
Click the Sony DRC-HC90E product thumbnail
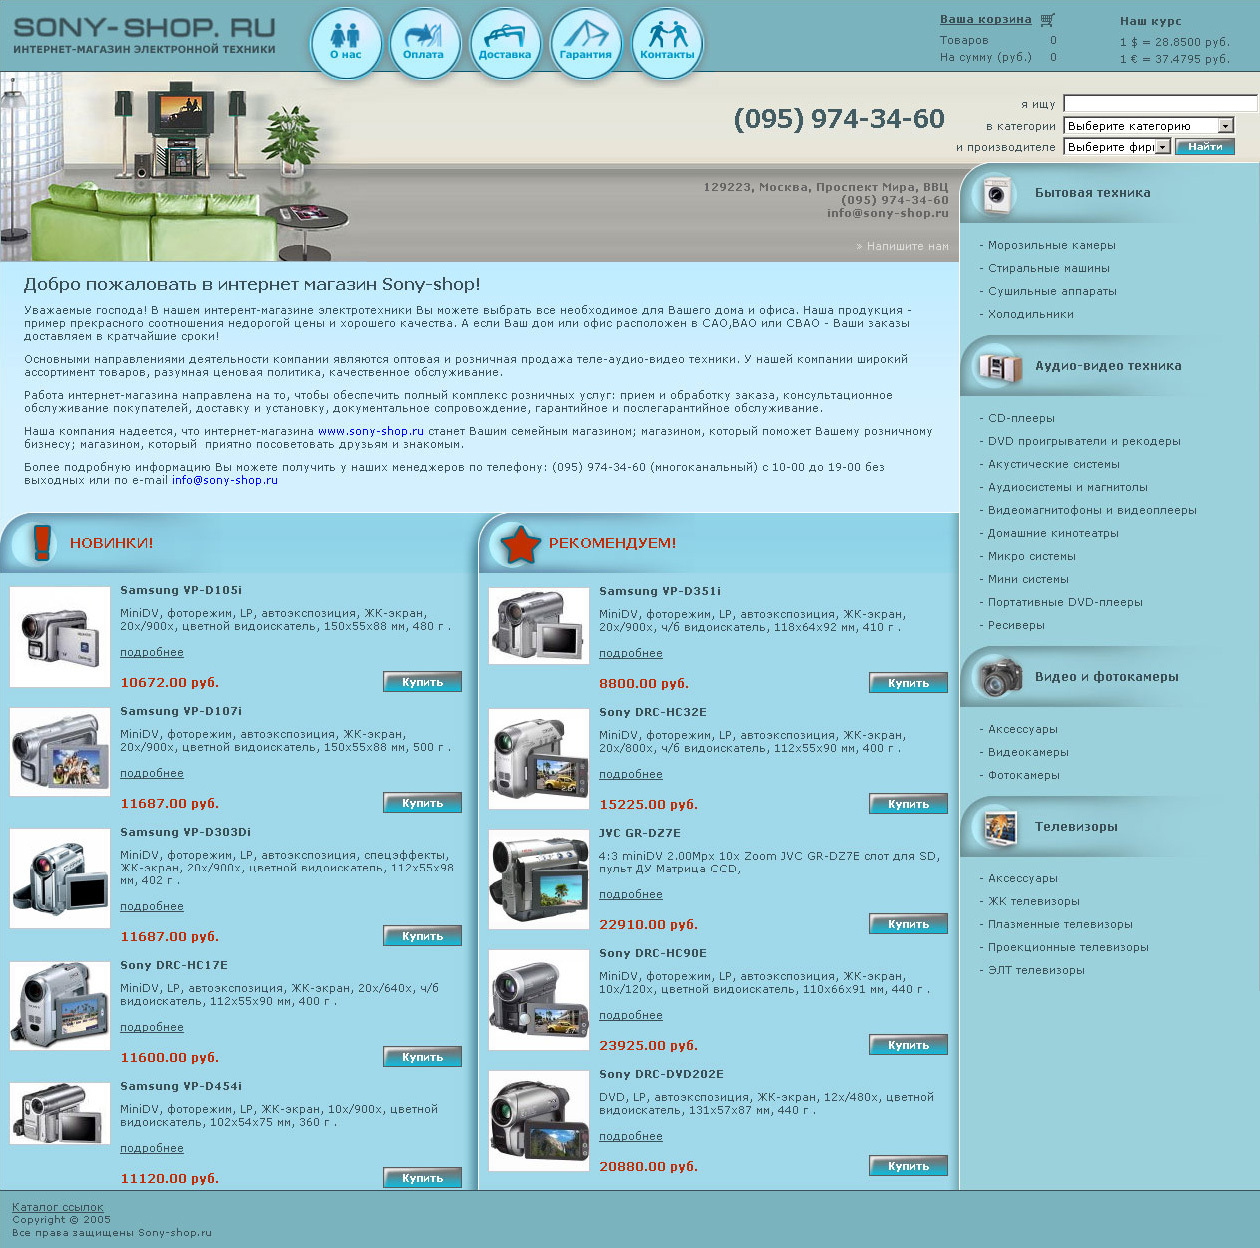[539, 1000]
